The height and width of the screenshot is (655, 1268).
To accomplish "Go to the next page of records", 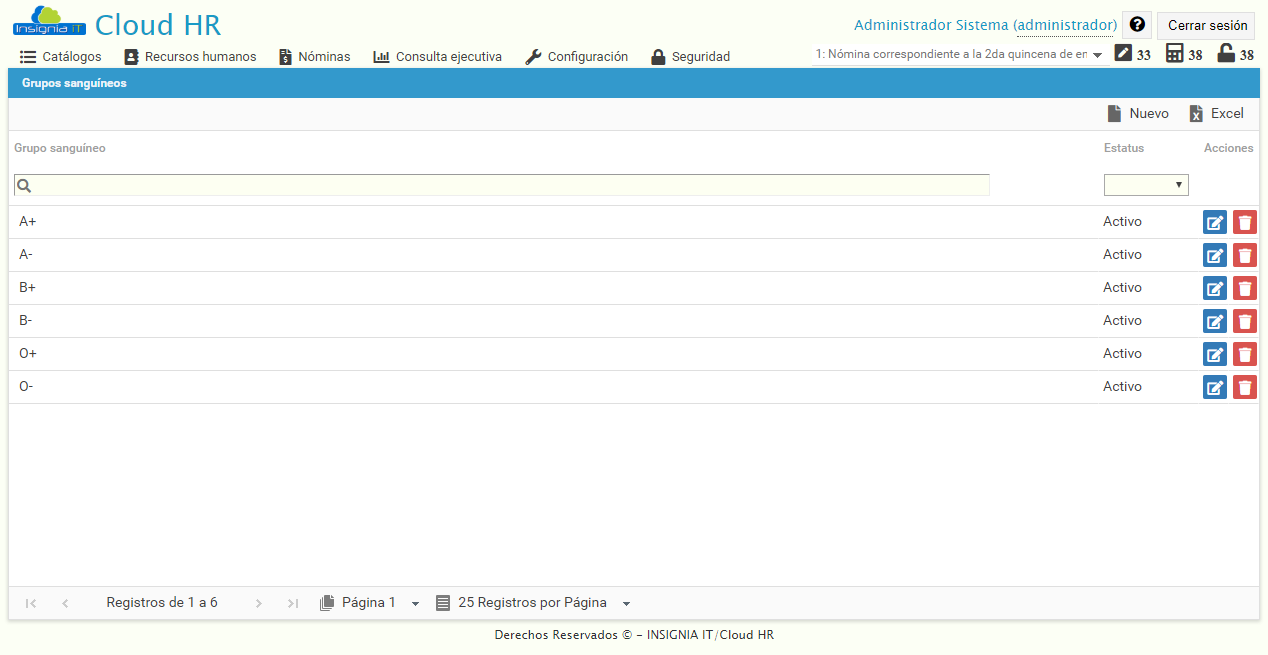I will [x=258, y=602].
